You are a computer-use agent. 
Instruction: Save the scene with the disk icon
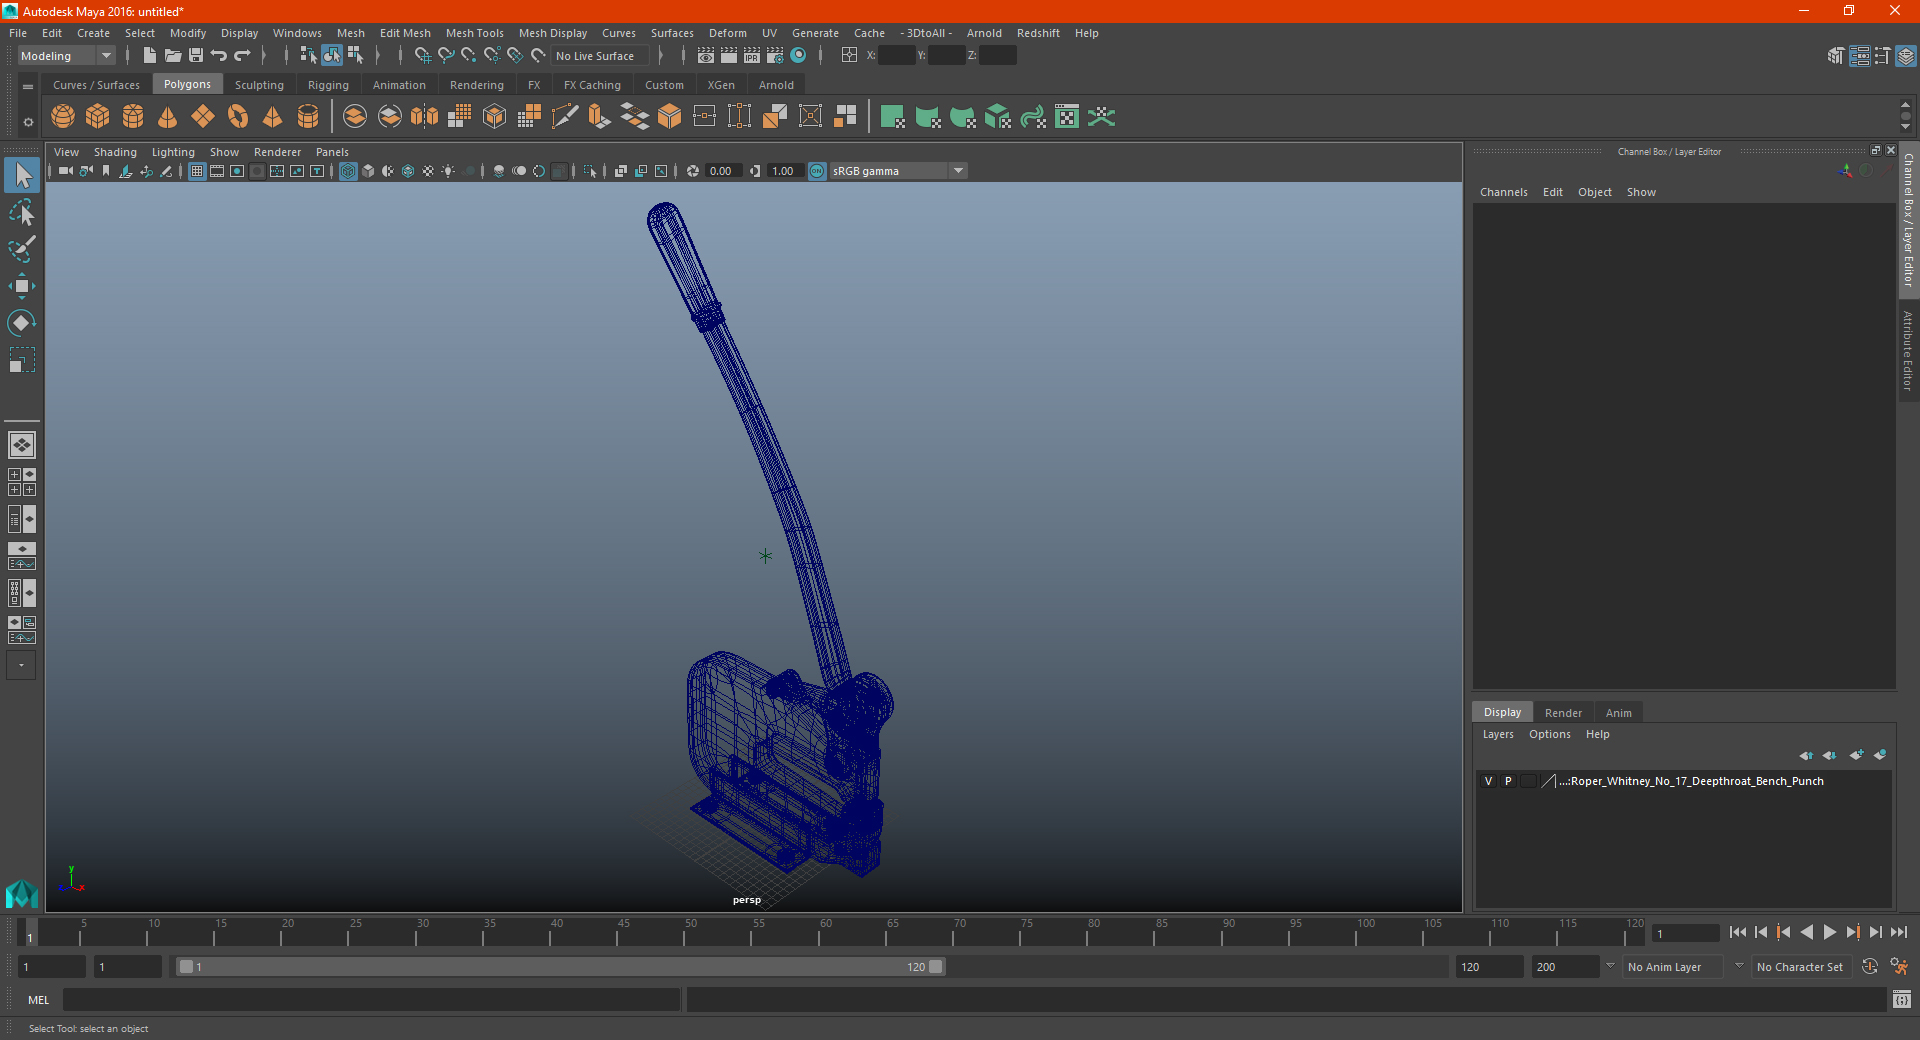[196, 56]
